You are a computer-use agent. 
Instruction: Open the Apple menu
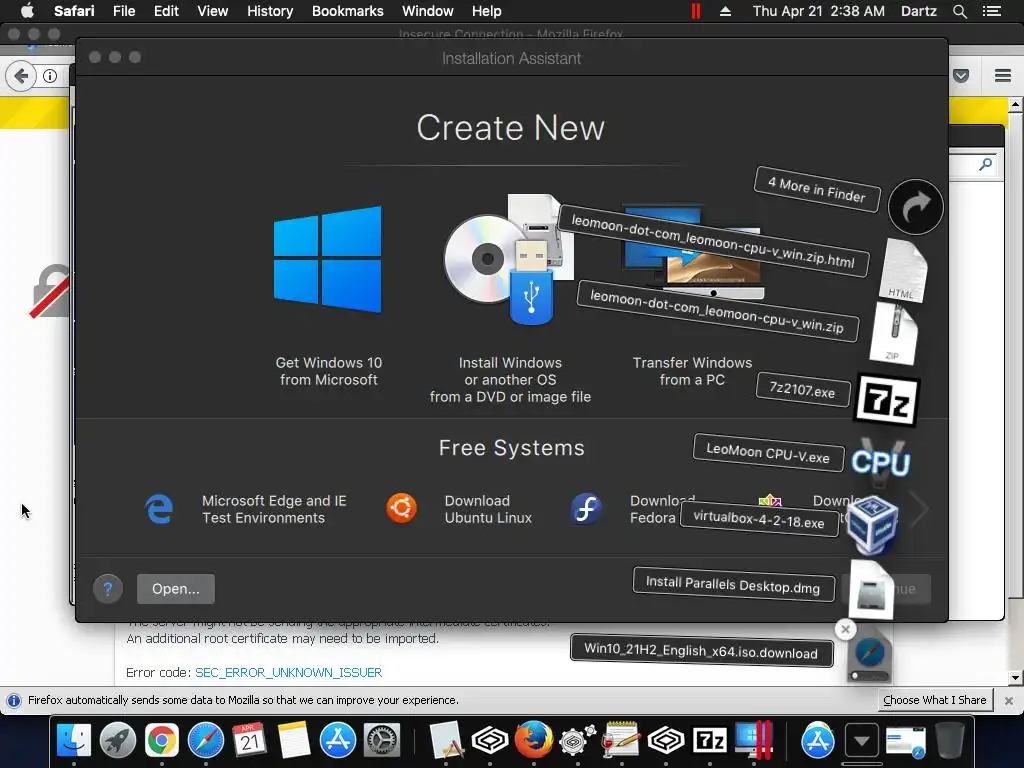point(27,11)
